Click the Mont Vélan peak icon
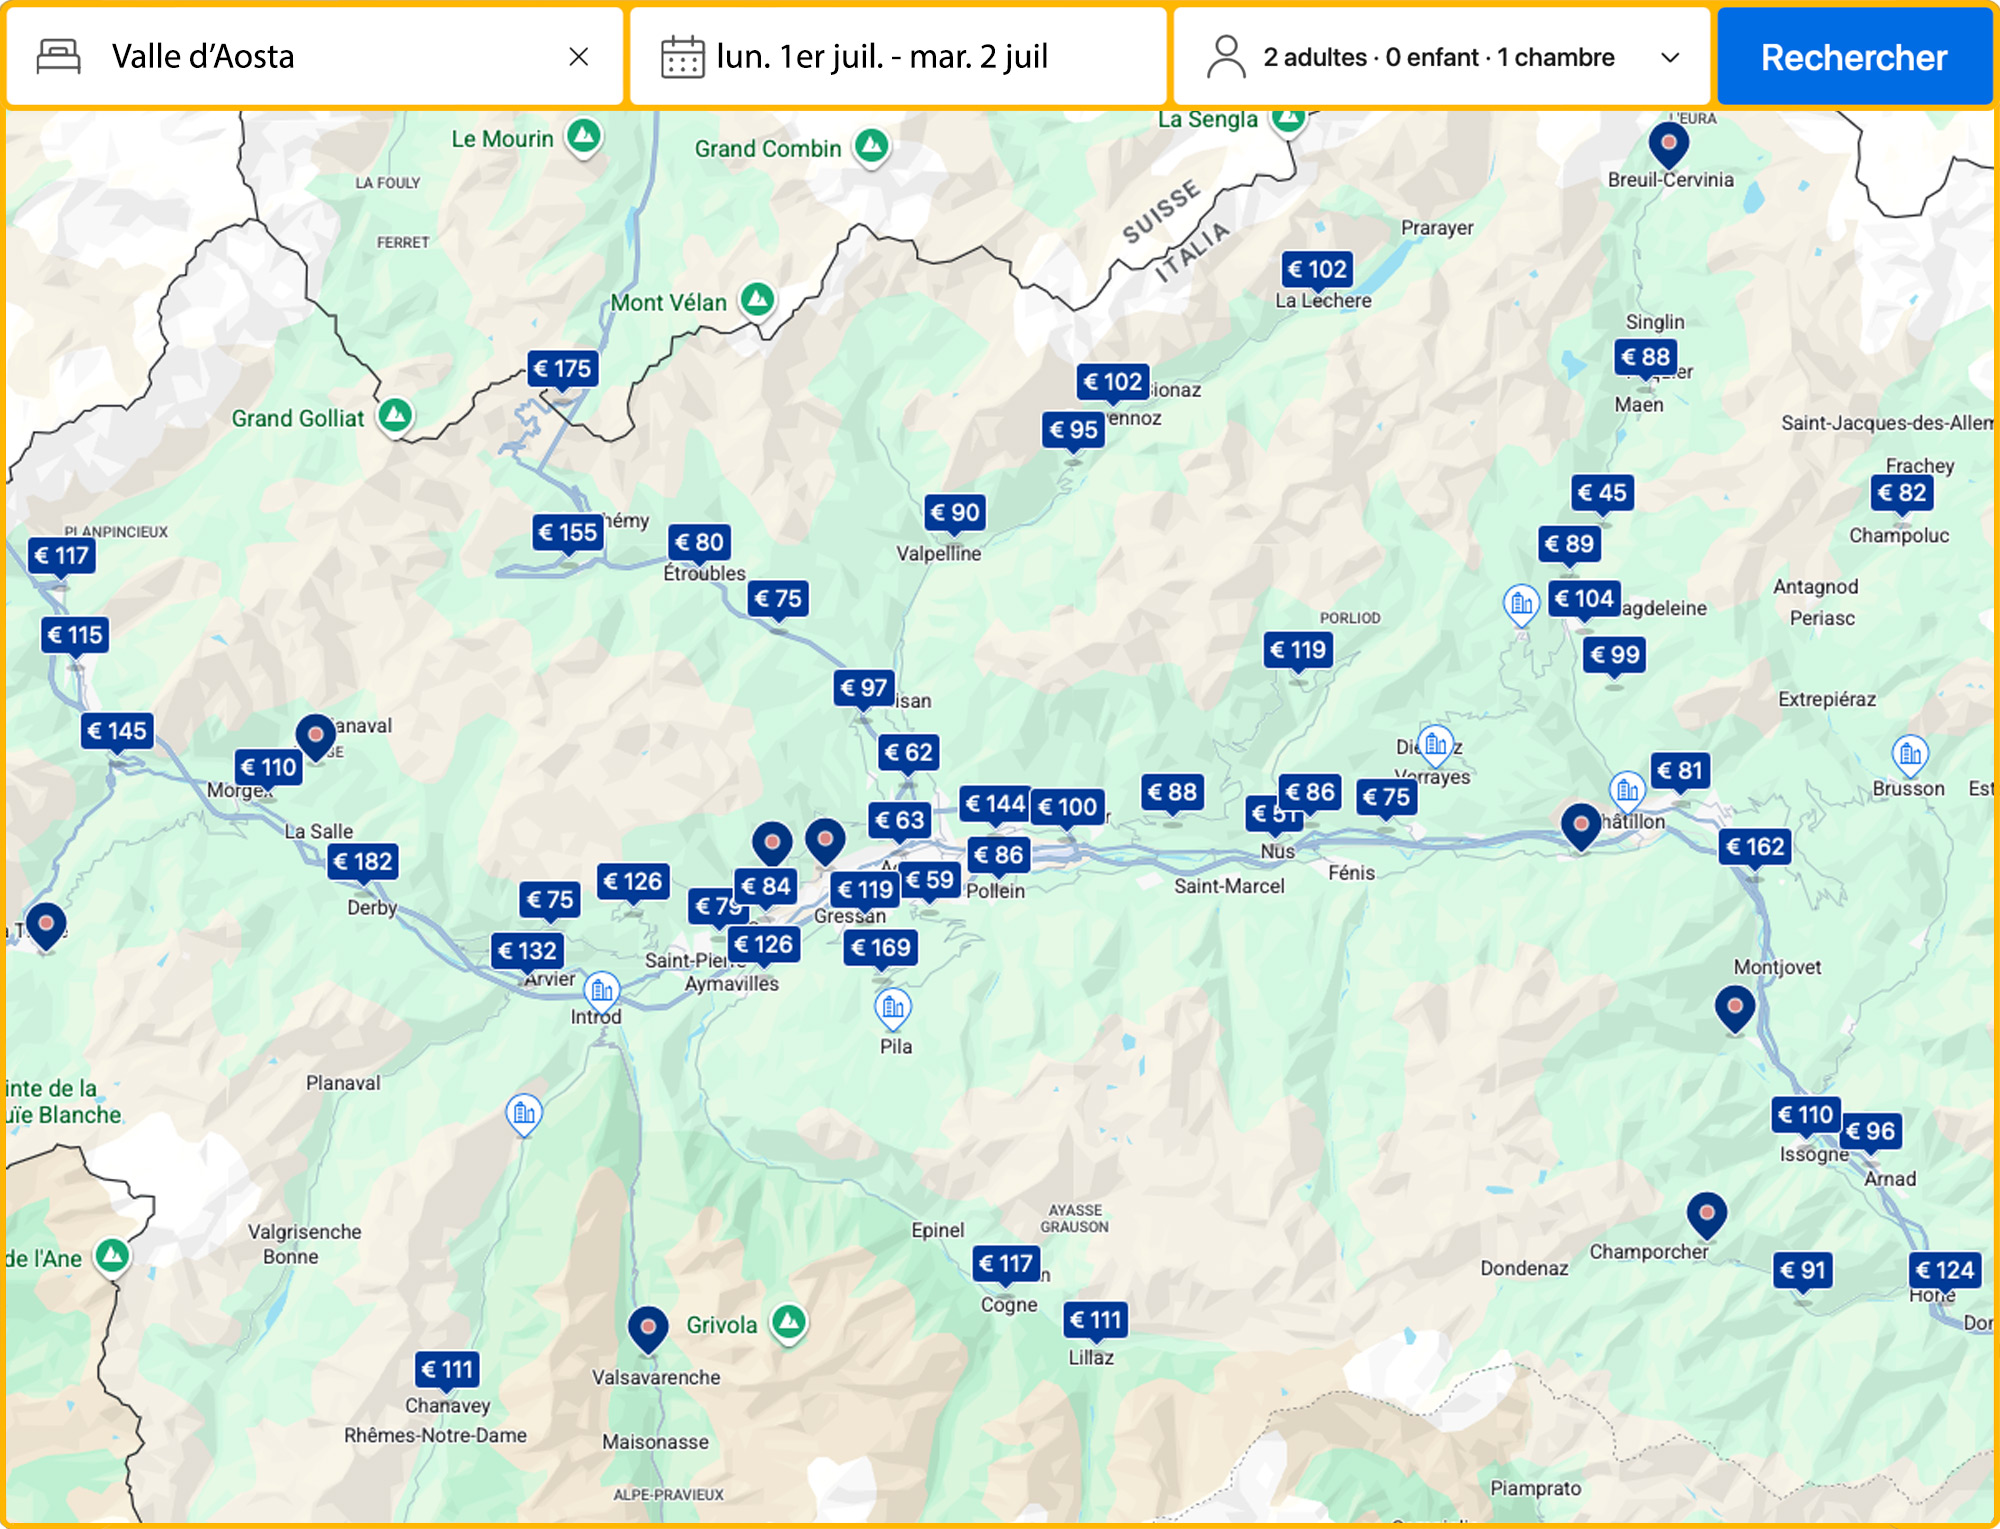Screen dimensions: 2000x1529 758,299
